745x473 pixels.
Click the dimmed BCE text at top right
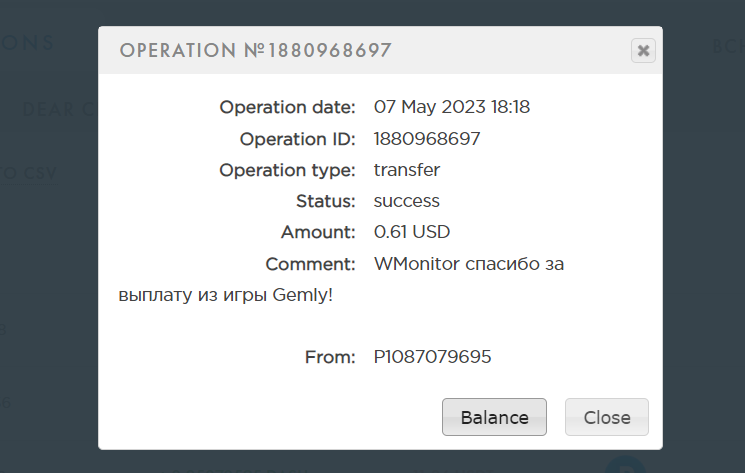727,46
